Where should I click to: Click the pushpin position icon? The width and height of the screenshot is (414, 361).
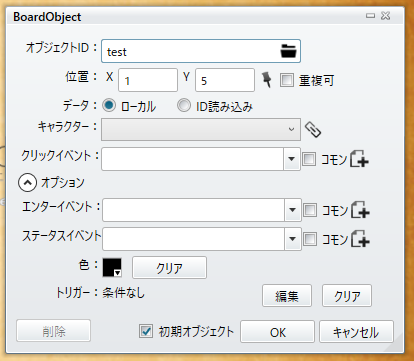point(266,80)
